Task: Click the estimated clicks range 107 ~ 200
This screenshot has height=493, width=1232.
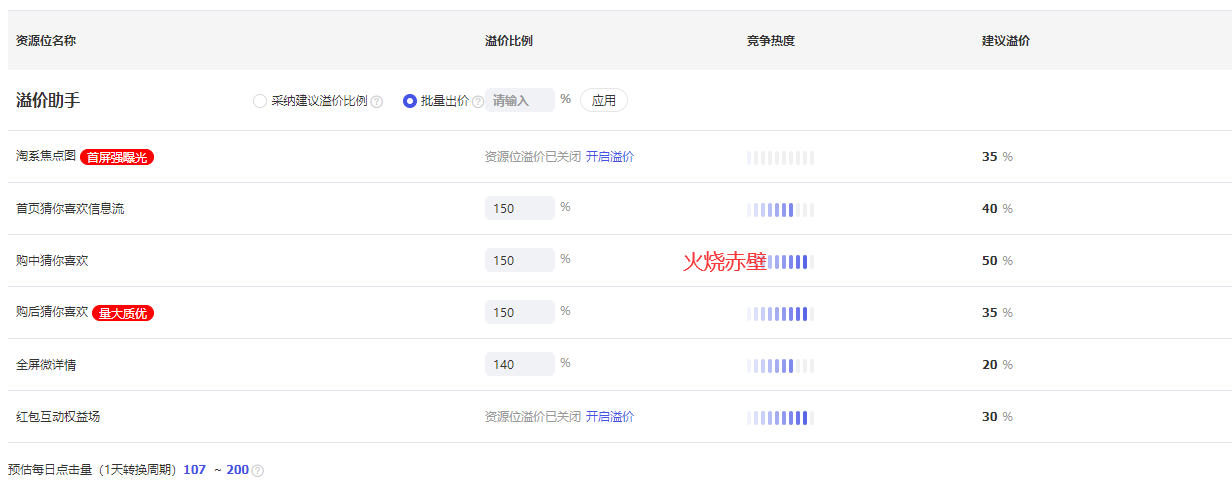Action: coord(216,470)
